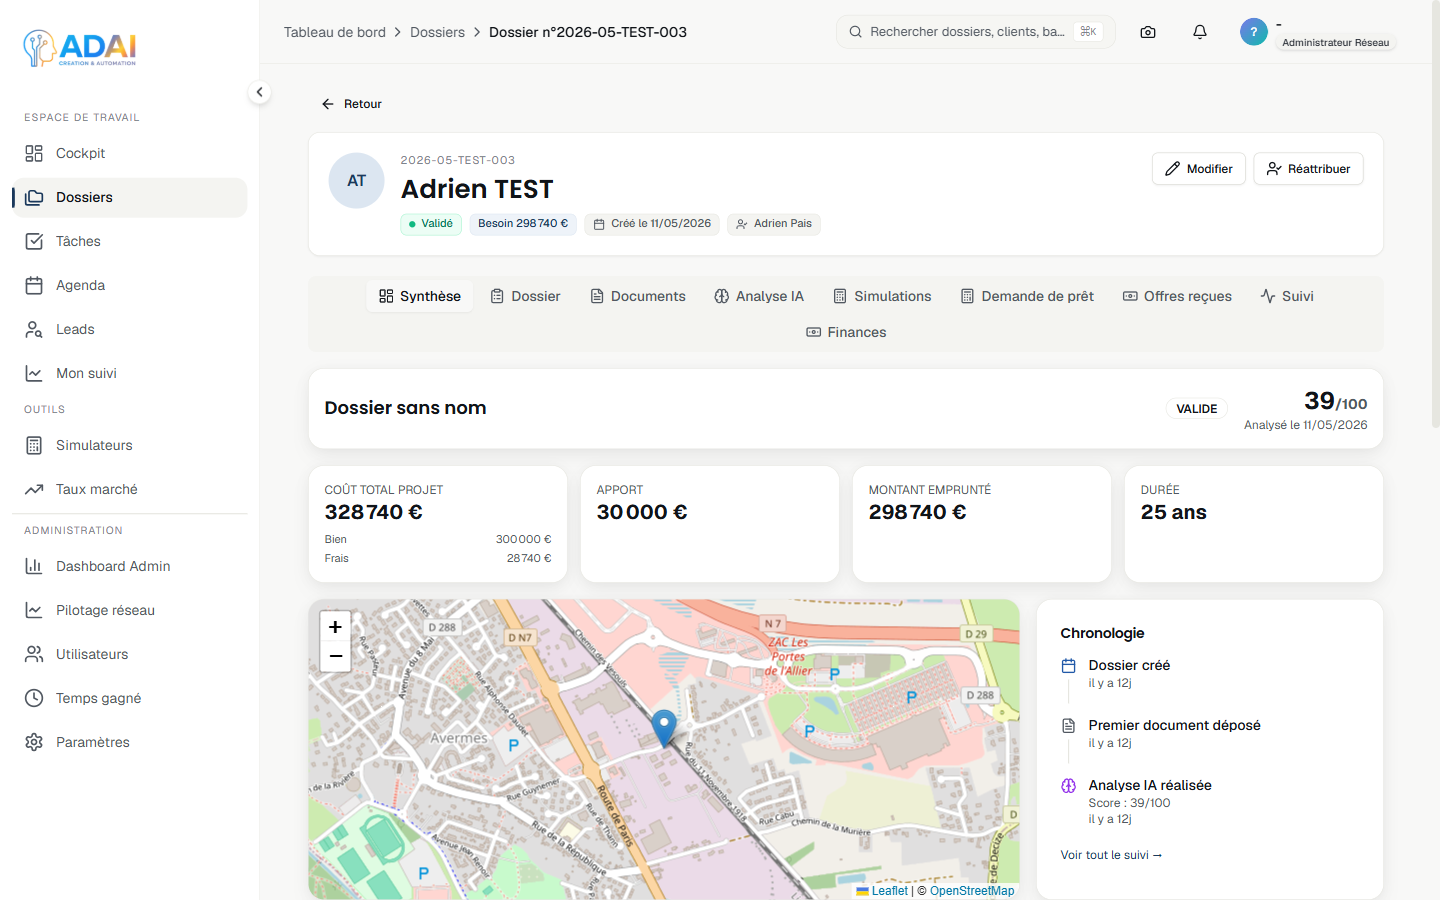Open the Demande de prêt tab

coord(1027,296)
